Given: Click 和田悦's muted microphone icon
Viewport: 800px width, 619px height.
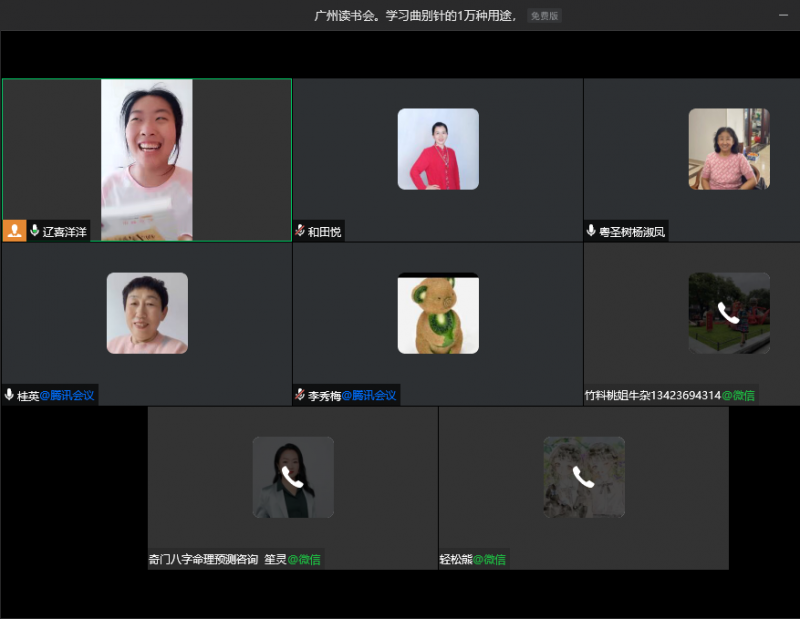Looking at the screenshot, I should coord(300,231).
